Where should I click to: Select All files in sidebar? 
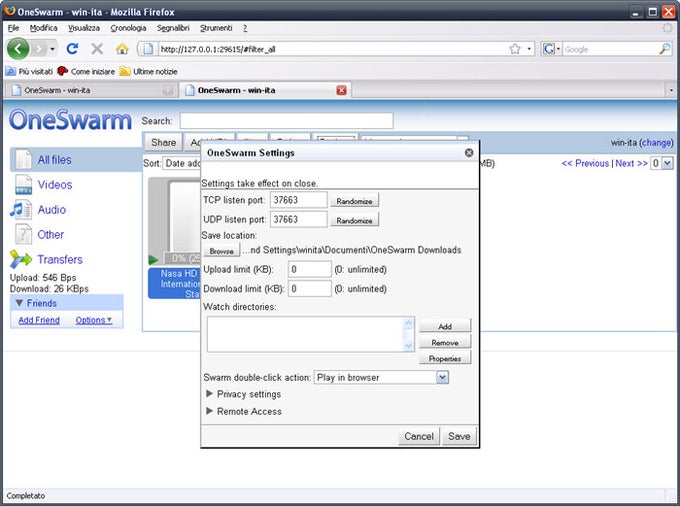click(x=54, y=160)
